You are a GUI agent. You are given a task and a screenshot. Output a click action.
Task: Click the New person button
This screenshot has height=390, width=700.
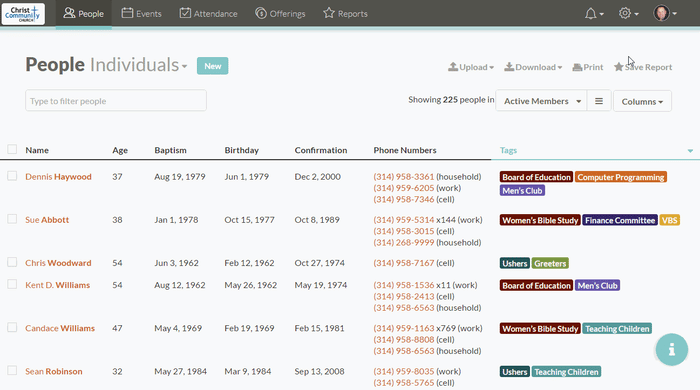click(212, 66)
